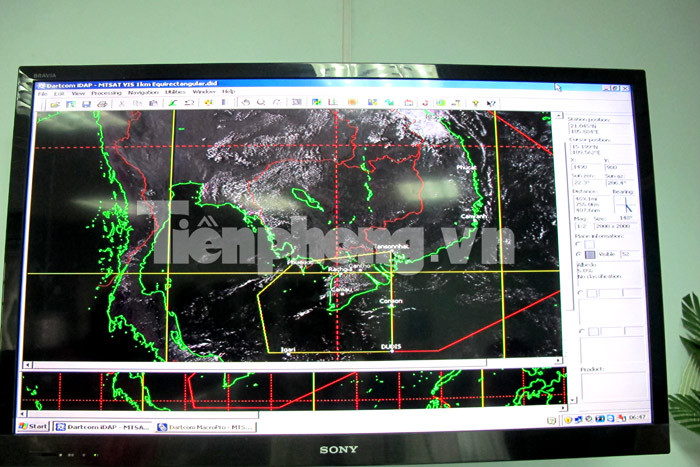The image size is (700, 467).
Task: Select the magnifying glass zoom tool
Action: [261, 102]
